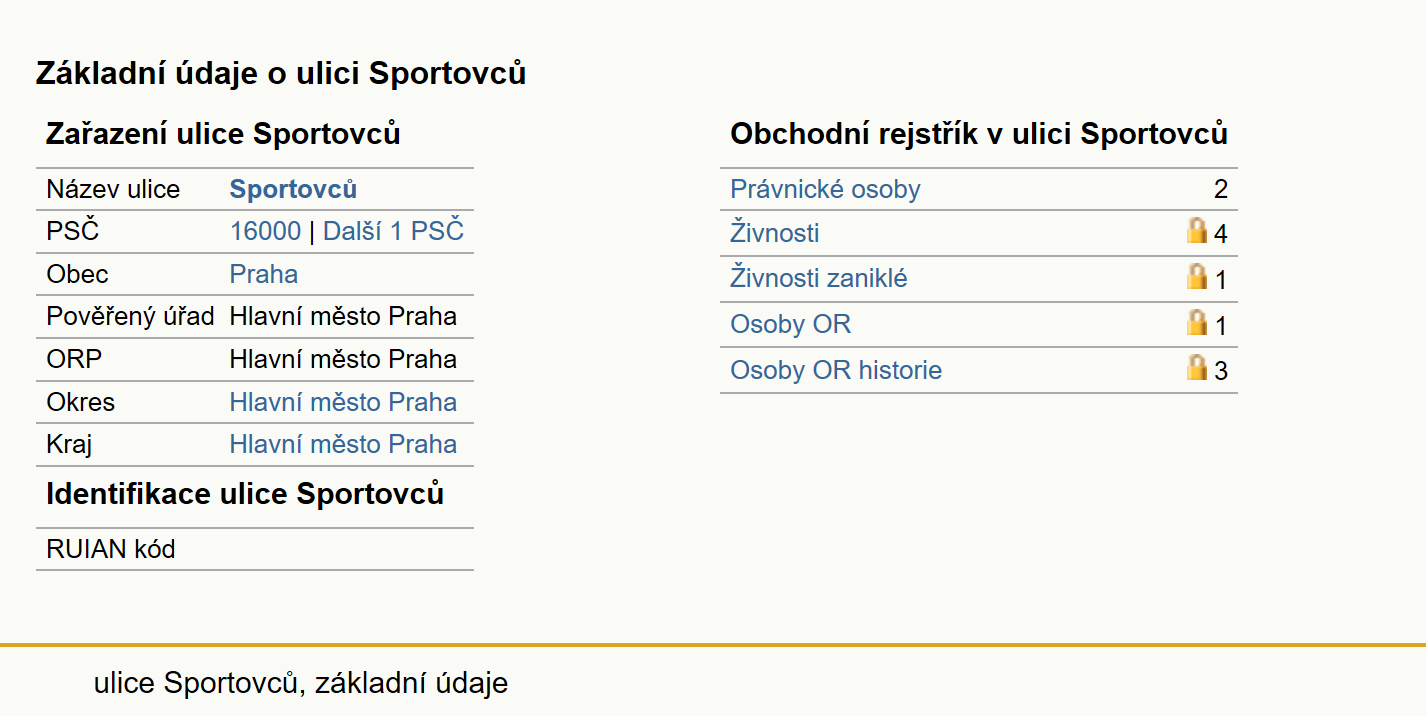Screen dimensions: 1426x716
Task: Open postal code 16000 link
Action: tap(265, 231)
